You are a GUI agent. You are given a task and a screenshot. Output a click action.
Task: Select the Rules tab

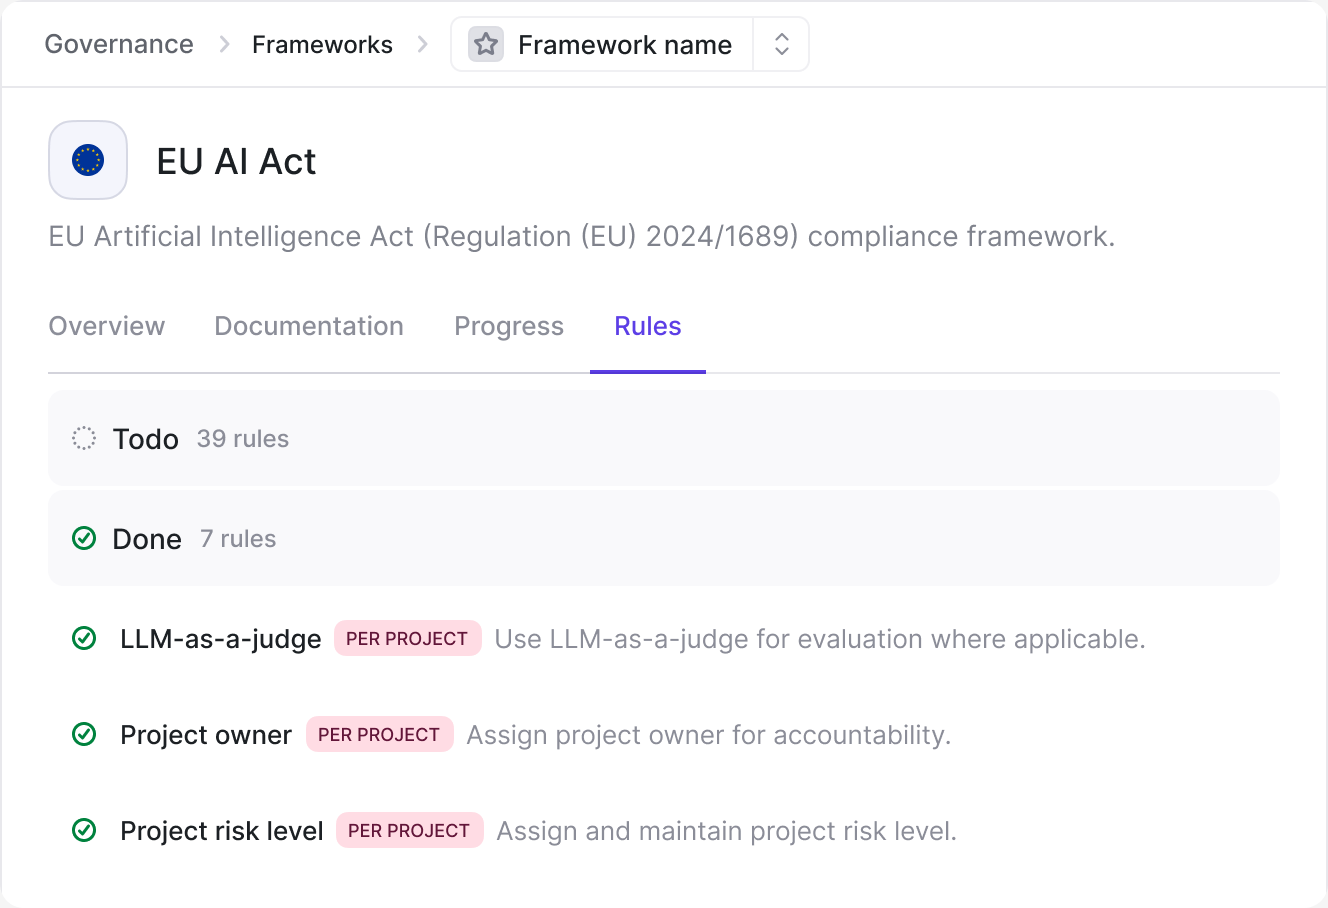pyautogui.click(x=648, y=326)
